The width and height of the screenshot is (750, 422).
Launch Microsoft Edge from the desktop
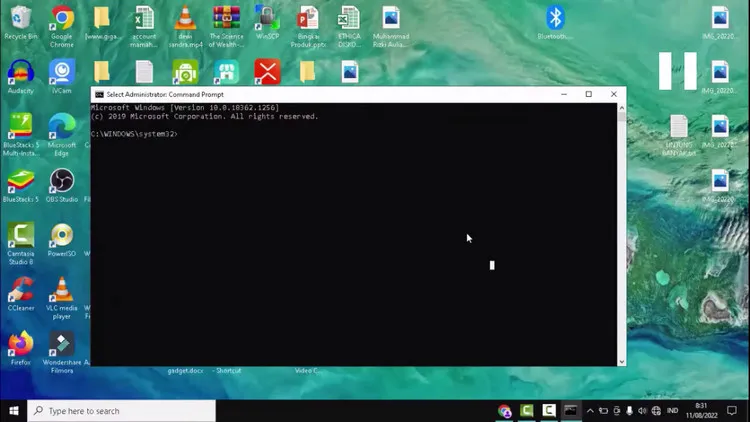click(x=62, y=135)
